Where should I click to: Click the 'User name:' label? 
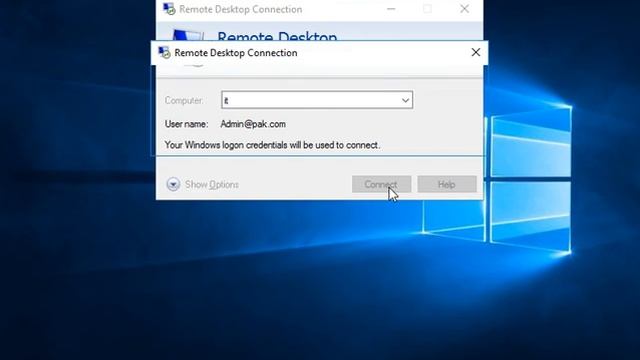pyautogui.click(x=187, y=124)
